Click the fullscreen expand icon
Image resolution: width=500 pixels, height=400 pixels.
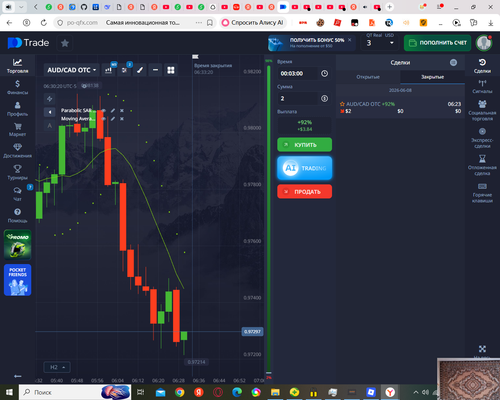[x=482, y=349]
